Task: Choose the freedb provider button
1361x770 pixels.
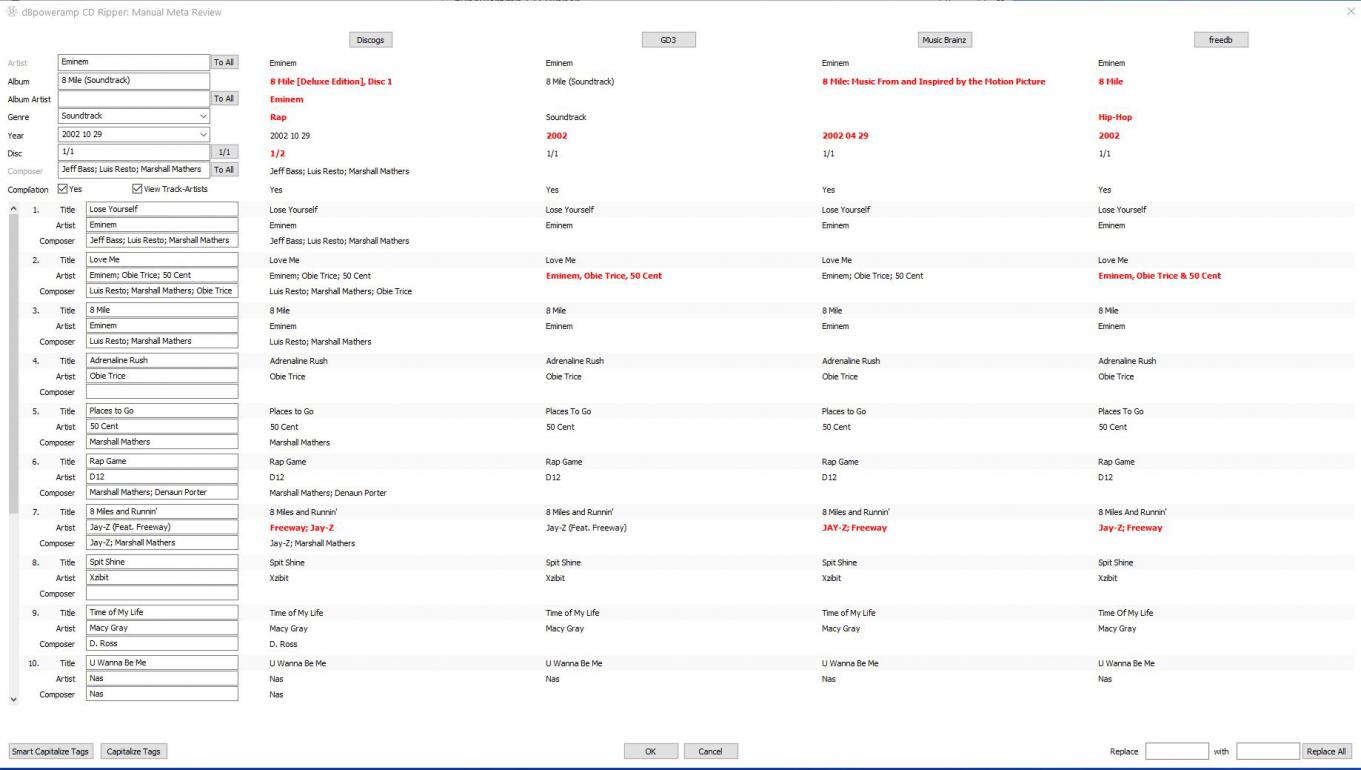Action: pyautogui.click(x=1221, y=40)
